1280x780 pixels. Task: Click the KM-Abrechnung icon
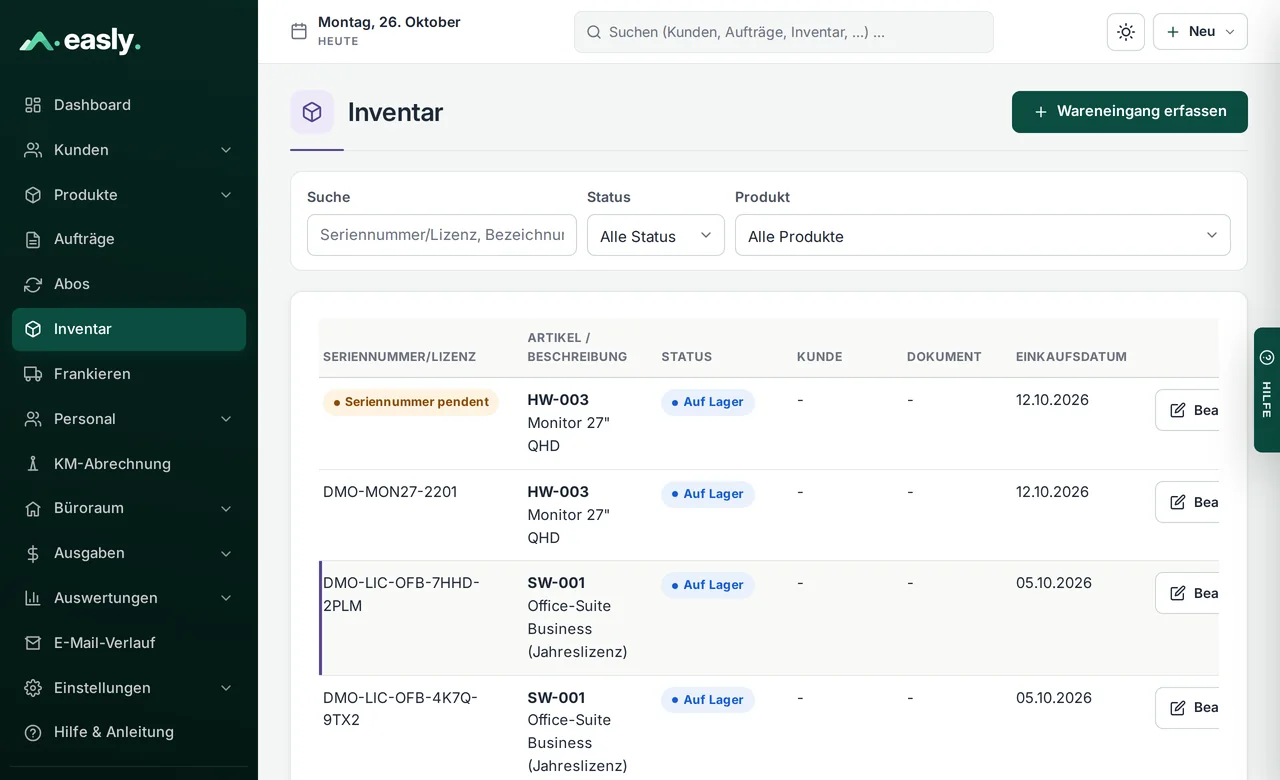33,464
